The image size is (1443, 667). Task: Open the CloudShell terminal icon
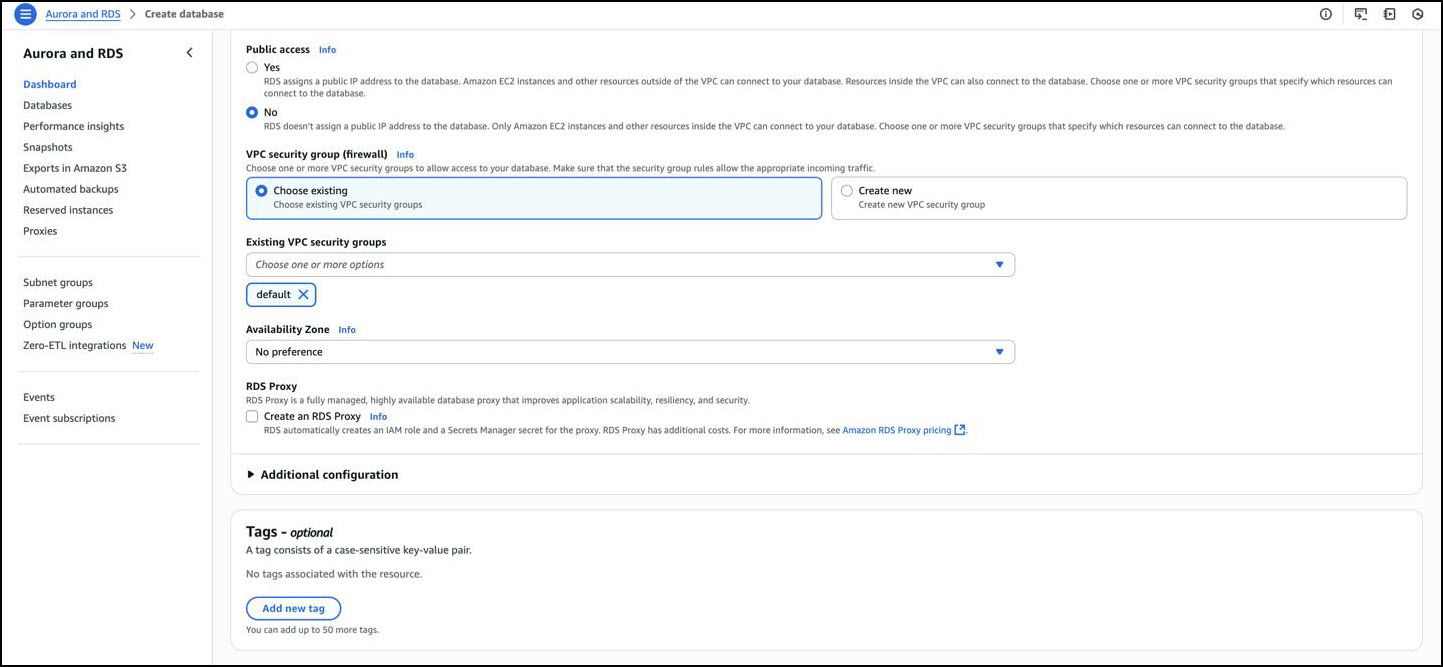point(1360,14)
